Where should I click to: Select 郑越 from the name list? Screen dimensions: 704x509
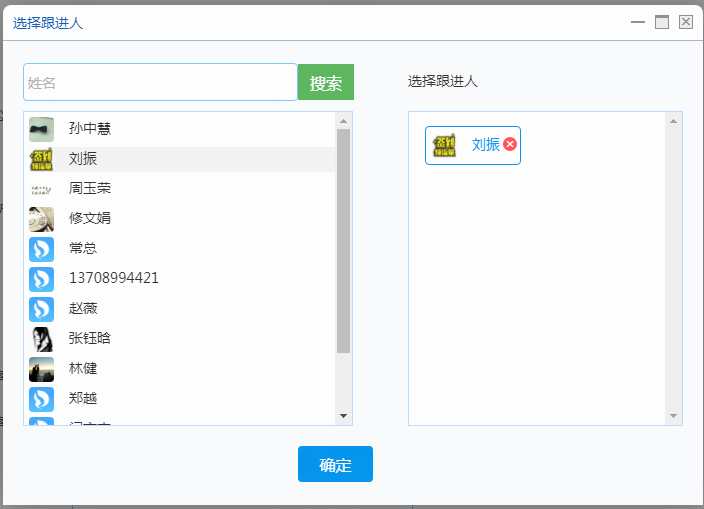(x=83, y=398)
